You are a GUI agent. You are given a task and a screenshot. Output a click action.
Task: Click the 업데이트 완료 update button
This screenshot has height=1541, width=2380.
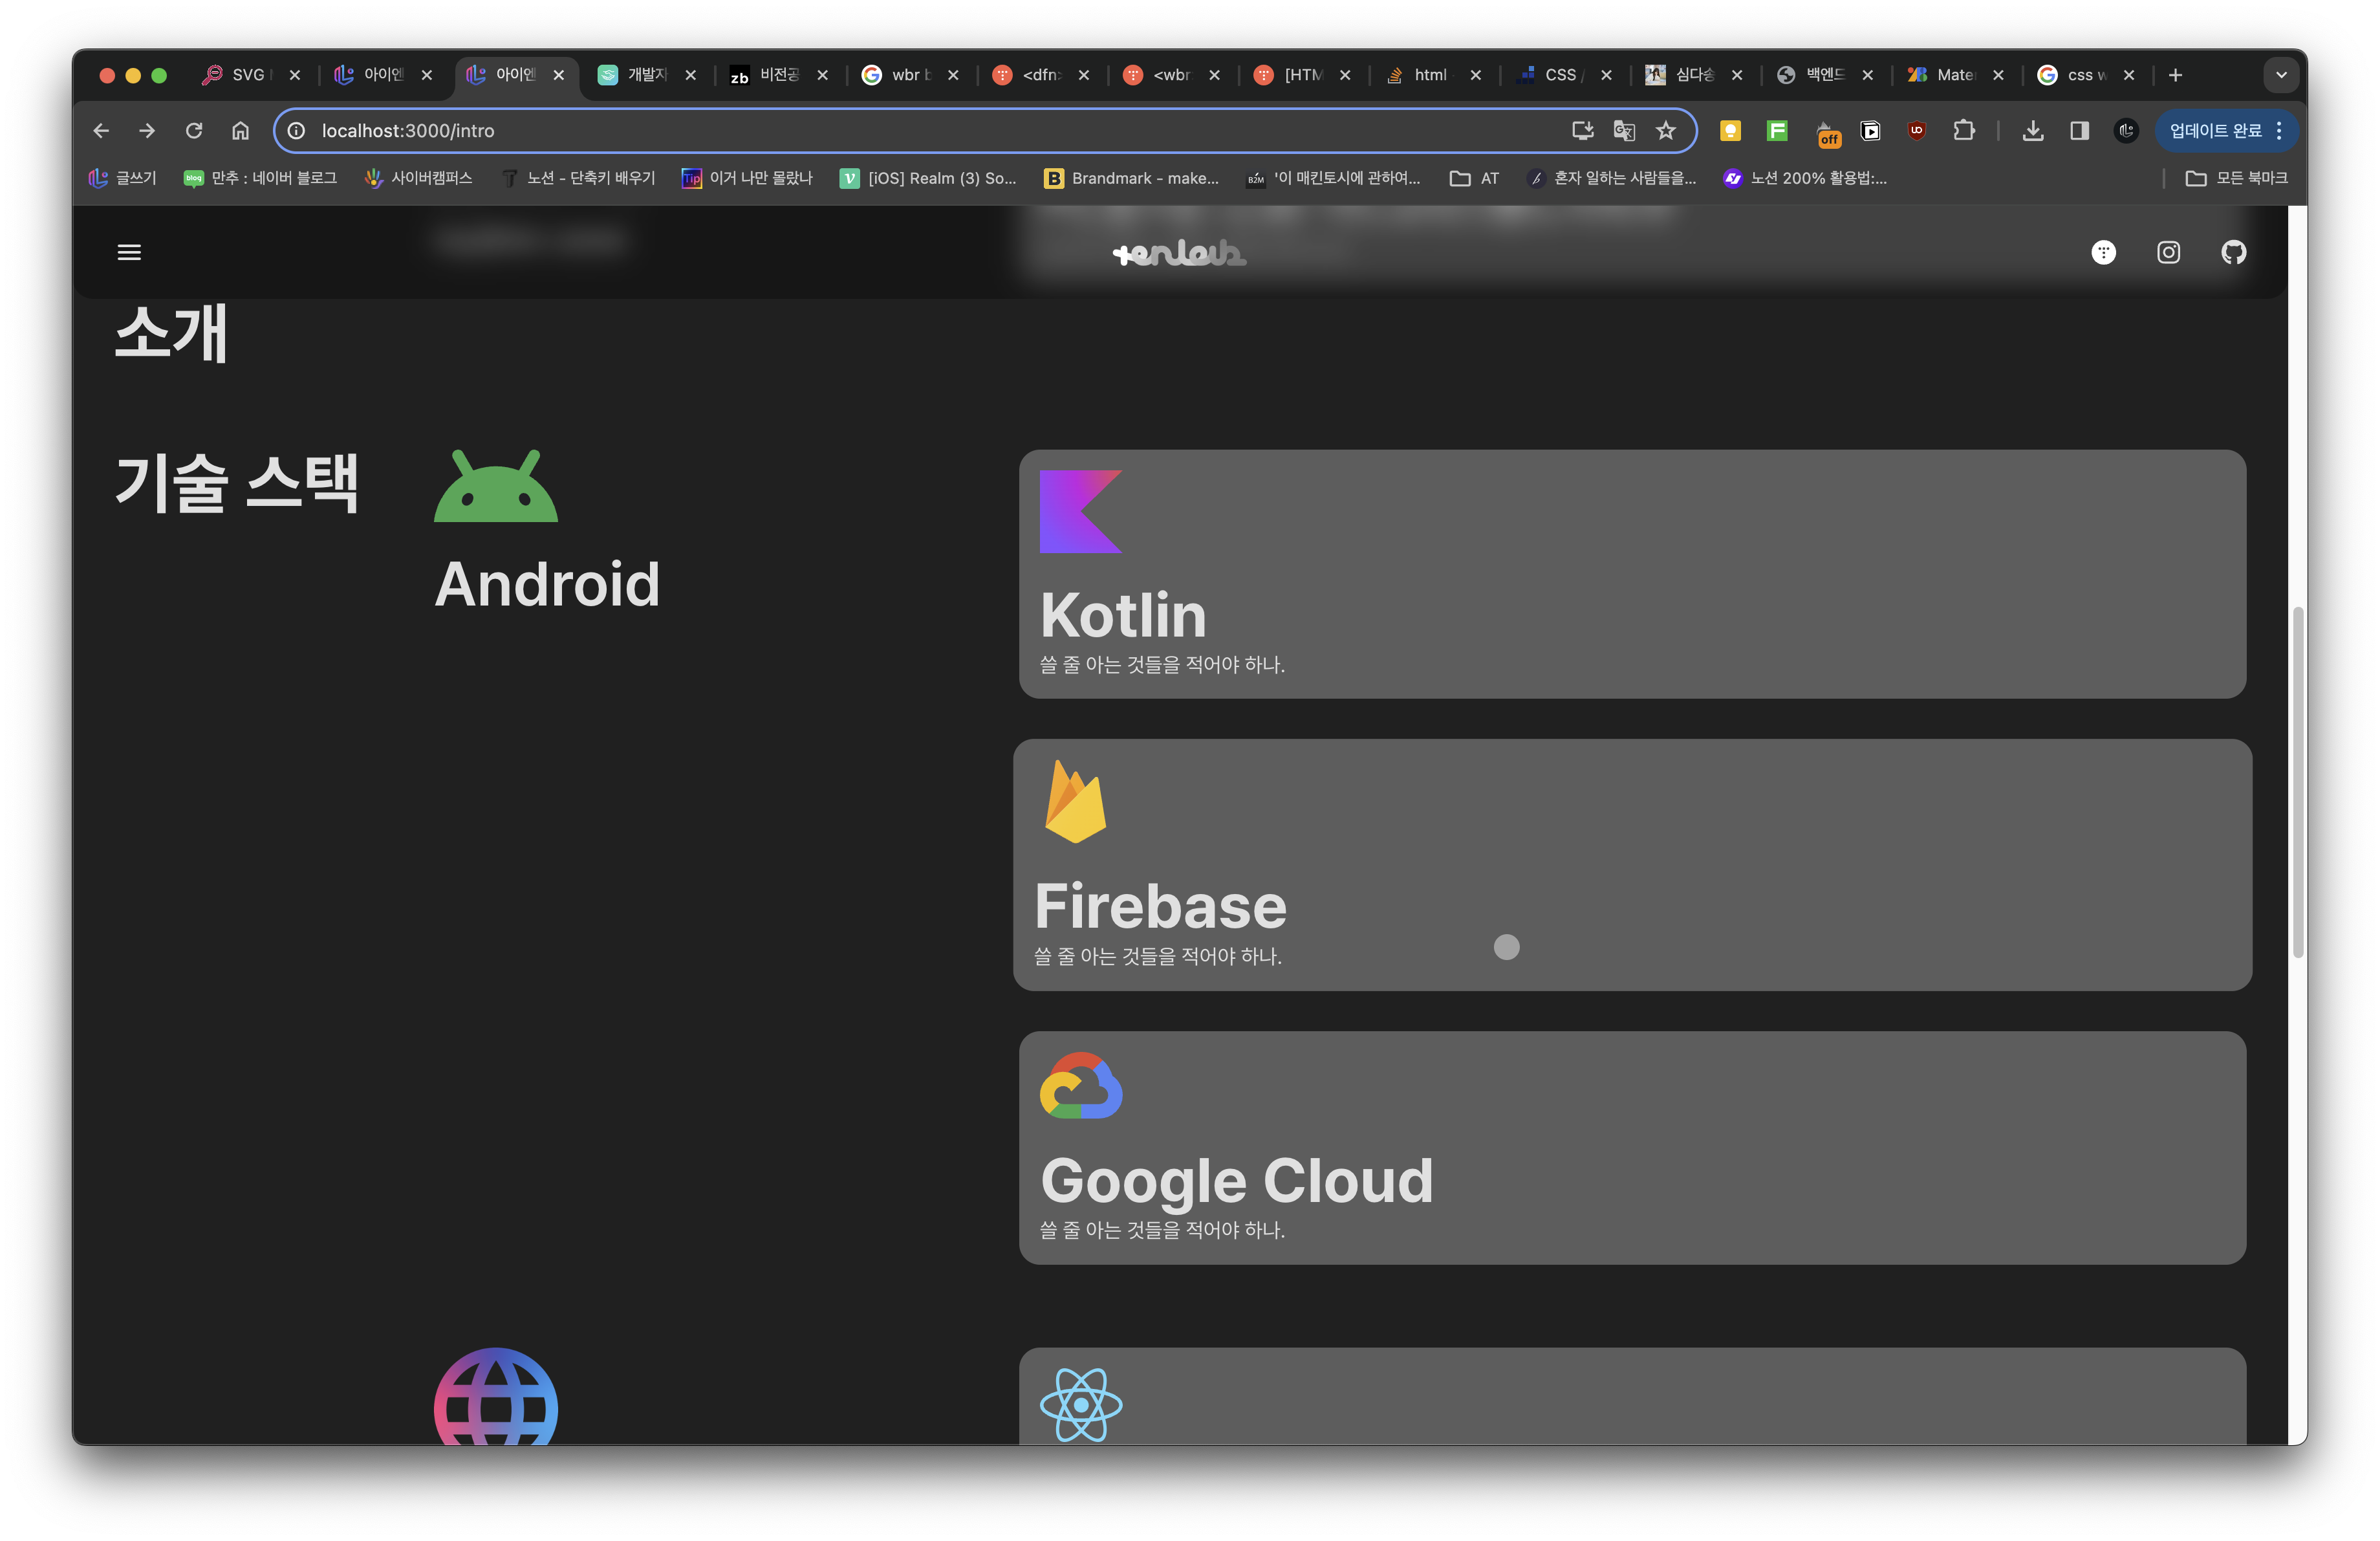point(2214,131)
